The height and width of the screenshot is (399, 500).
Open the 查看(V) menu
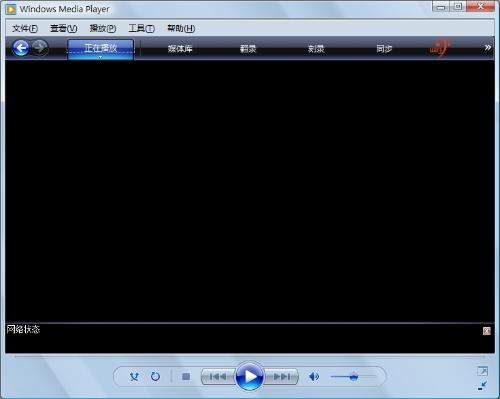pyautogui.click(x=64, y=29)
